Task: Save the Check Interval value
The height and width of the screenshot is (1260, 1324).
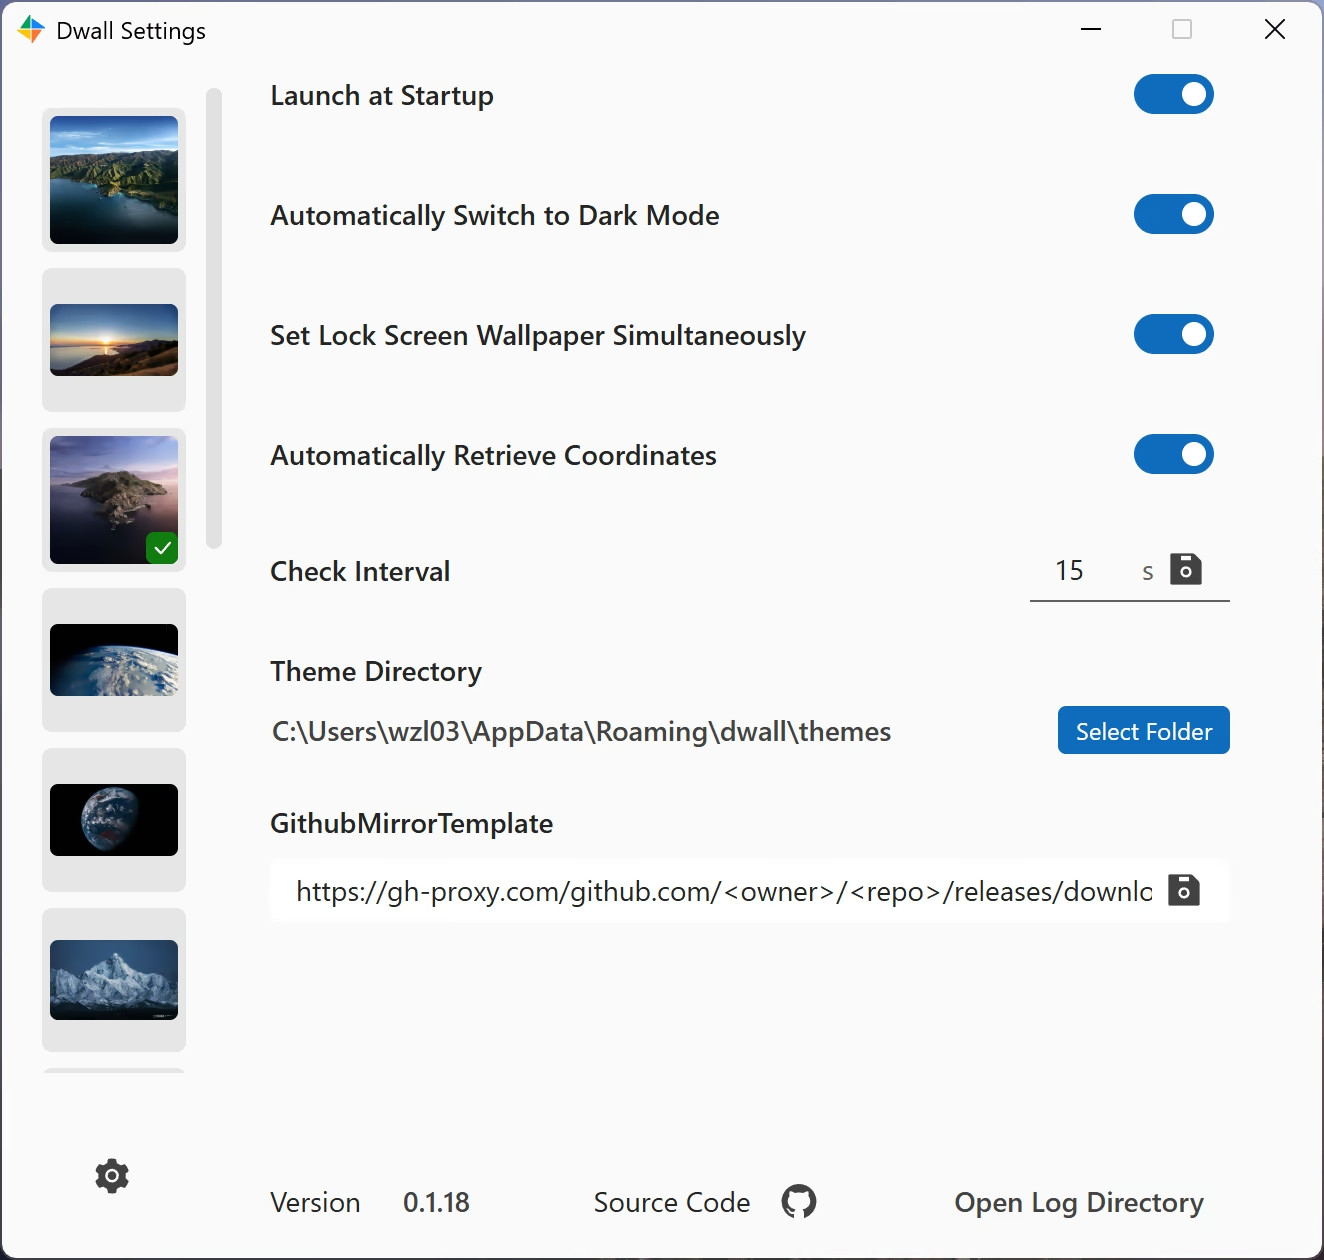Action: click(1186, 570)
